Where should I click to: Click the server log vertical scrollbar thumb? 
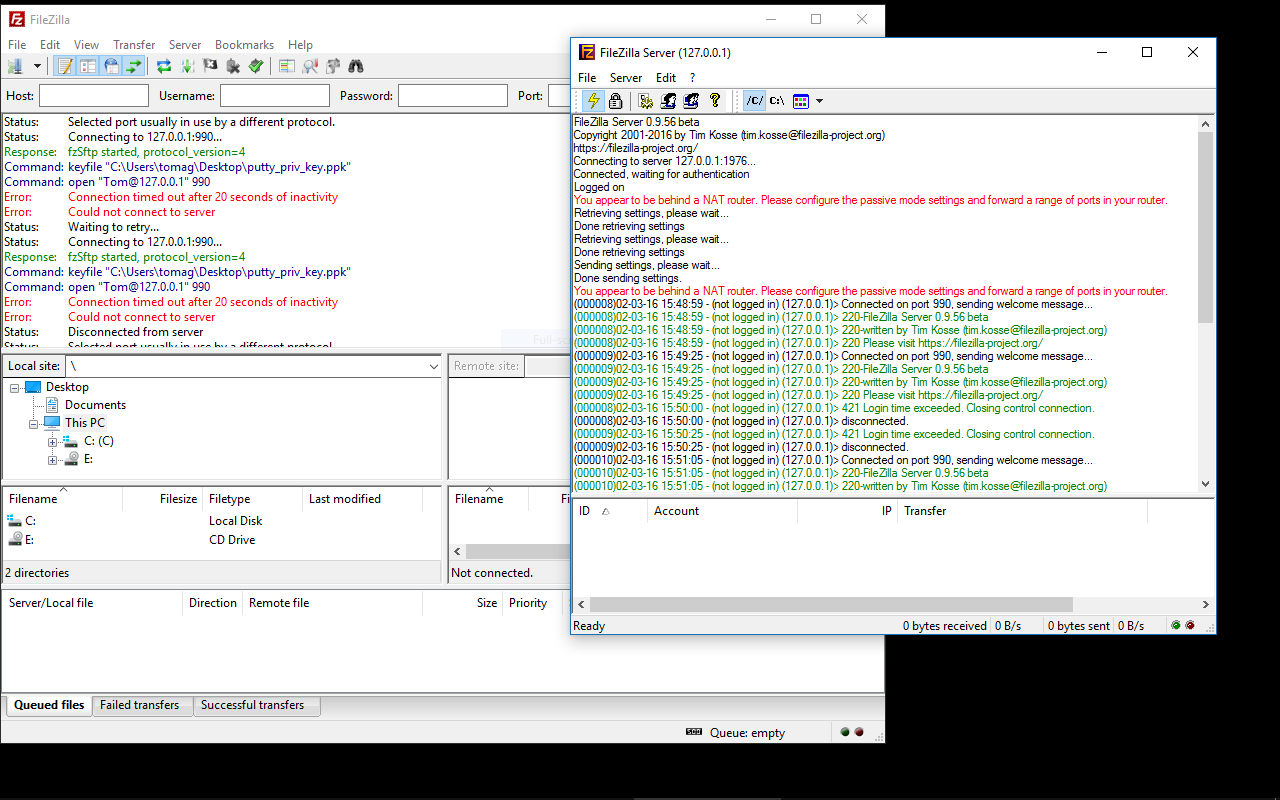1205,226
